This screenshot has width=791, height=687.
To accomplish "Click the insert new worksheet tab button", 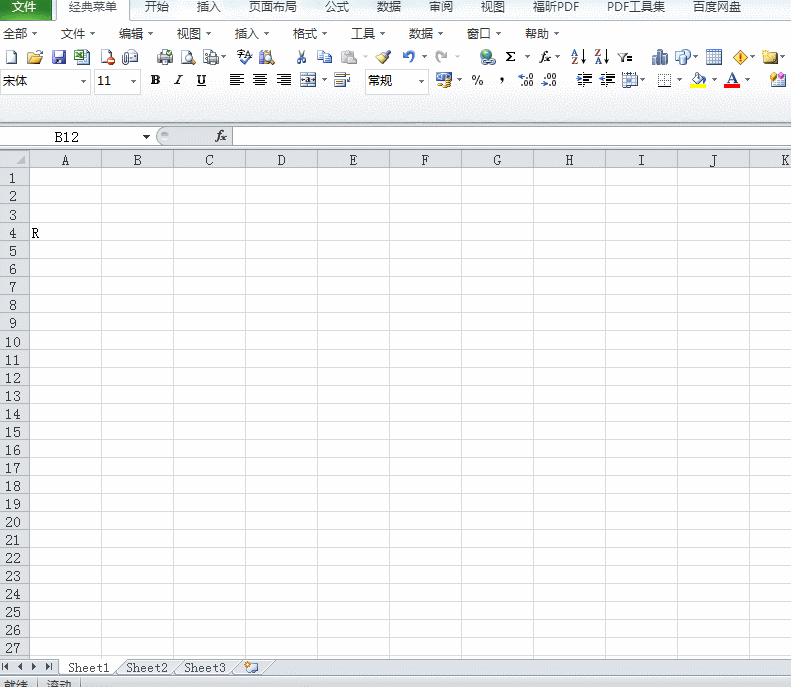I will click(x=251, y=667).
